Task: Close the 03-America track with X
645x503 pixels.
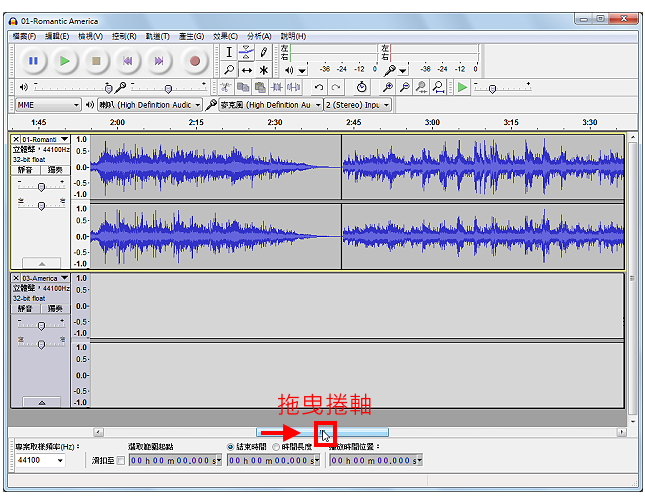Action: (16, 278)
